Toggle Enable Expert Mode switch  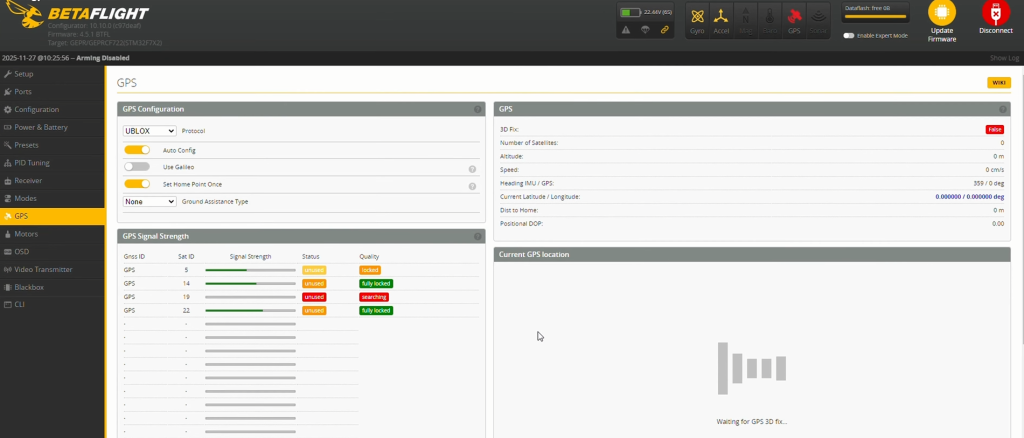tap(849, 35)
